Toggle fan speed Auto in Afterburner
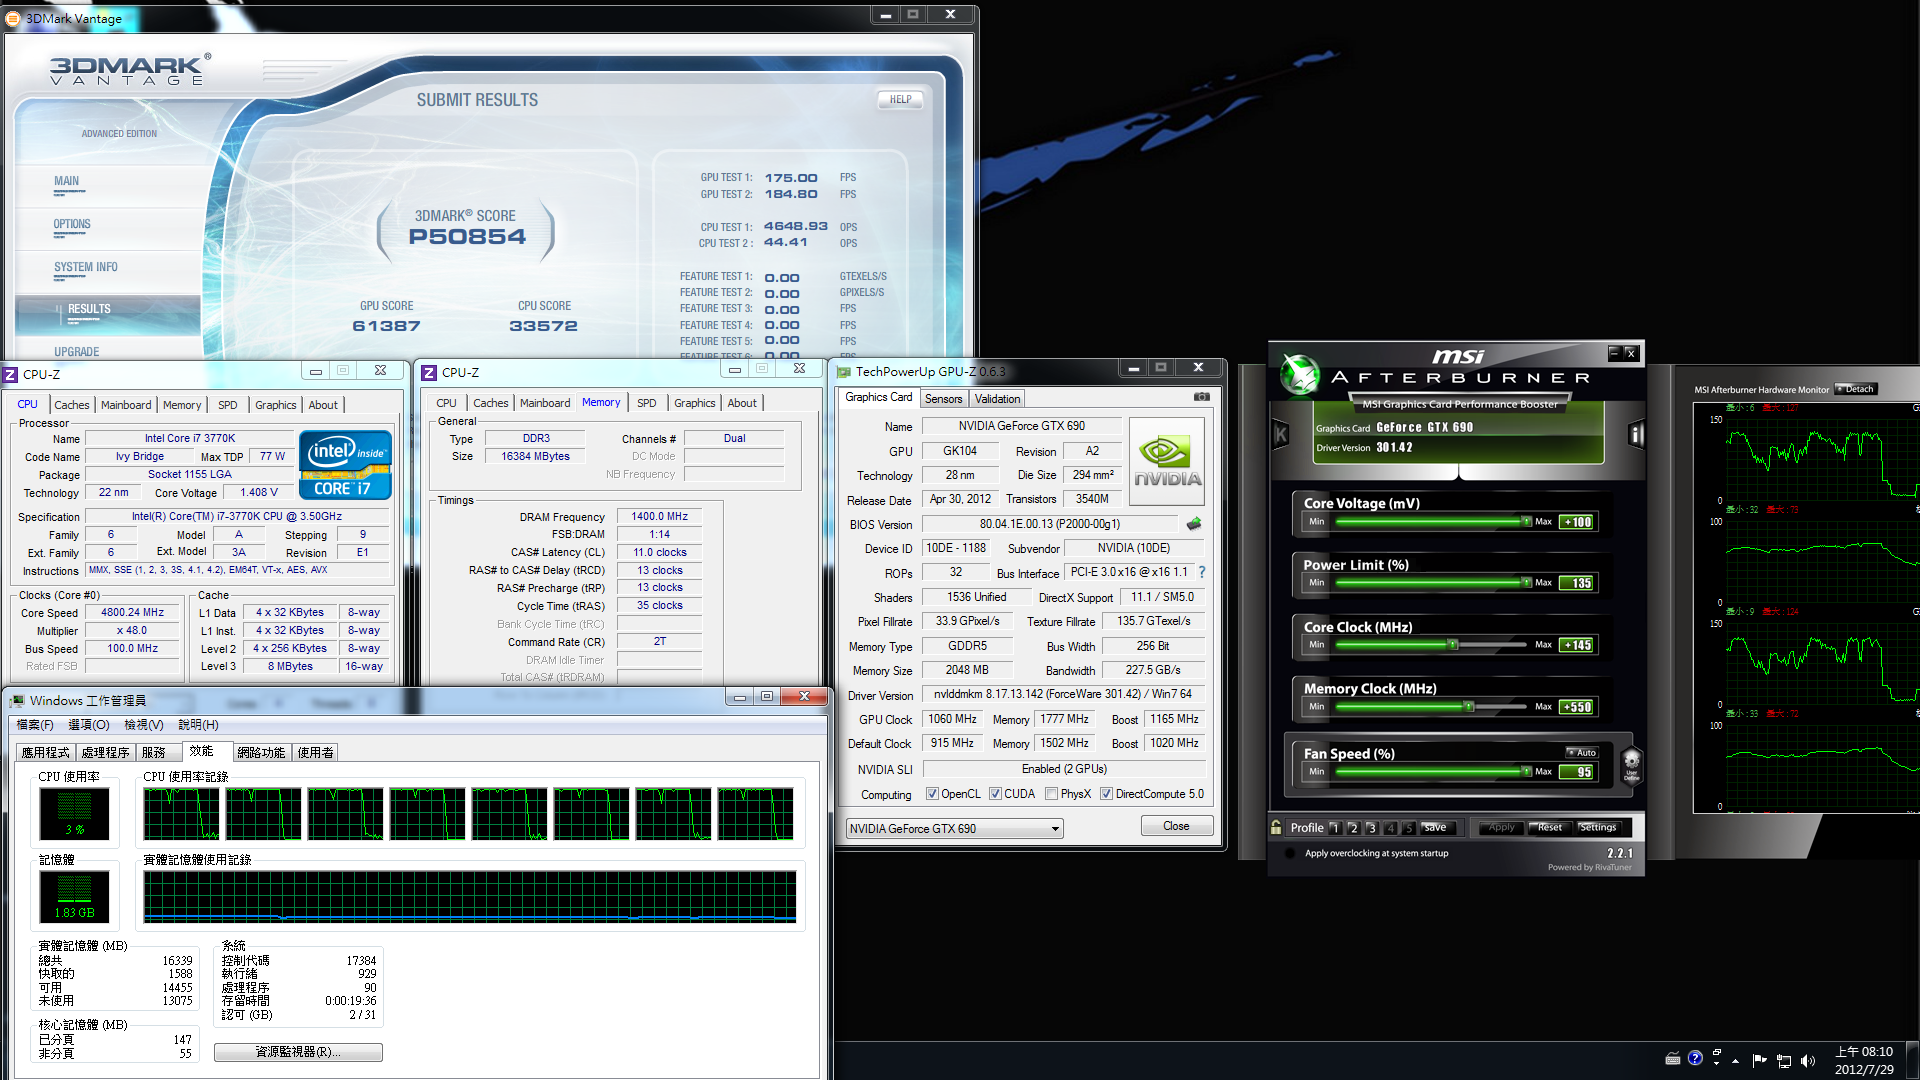The width and height of the screenshot is (1920, 1080). (1582, 752)
